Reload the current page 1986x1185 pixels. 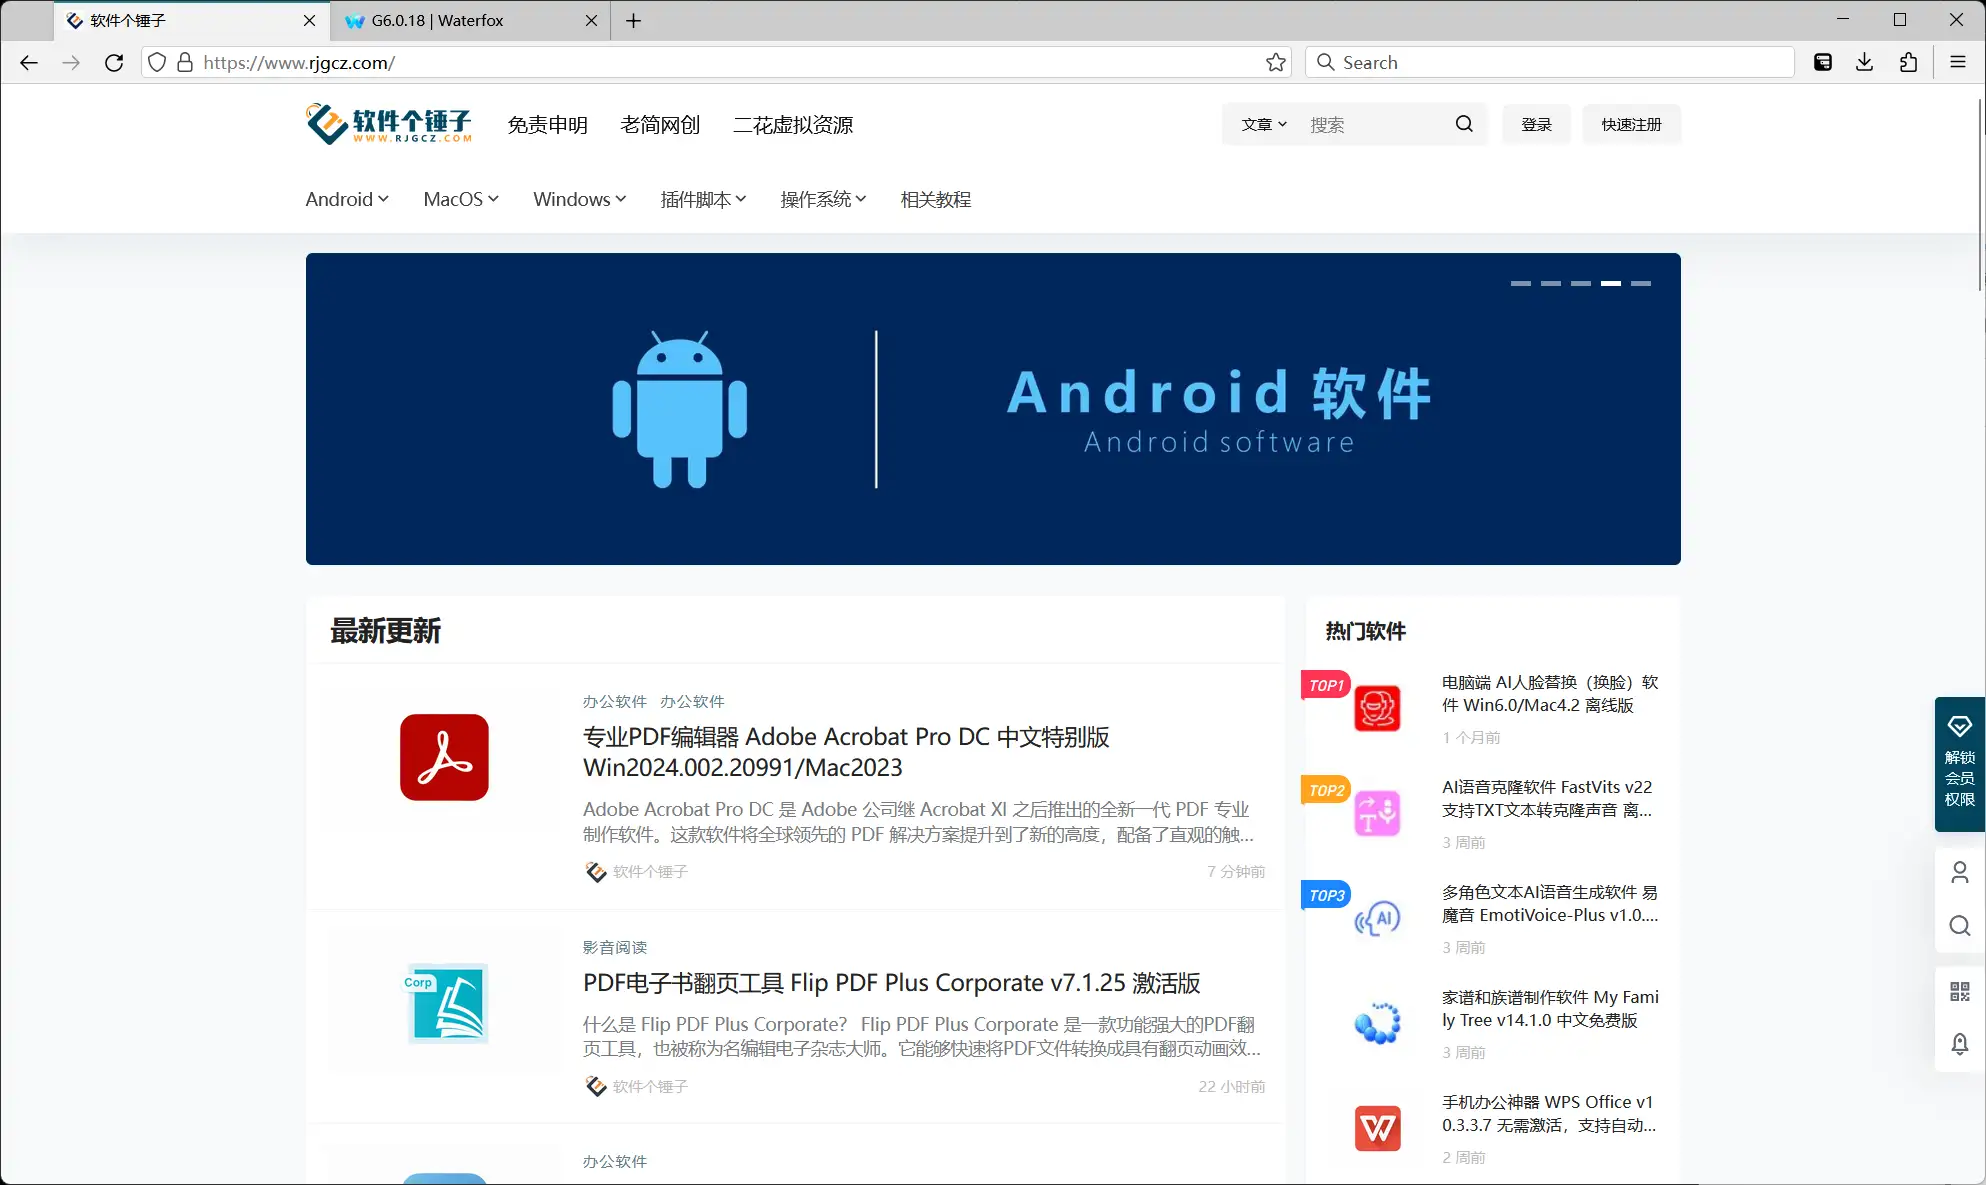(x=114, y=62)
